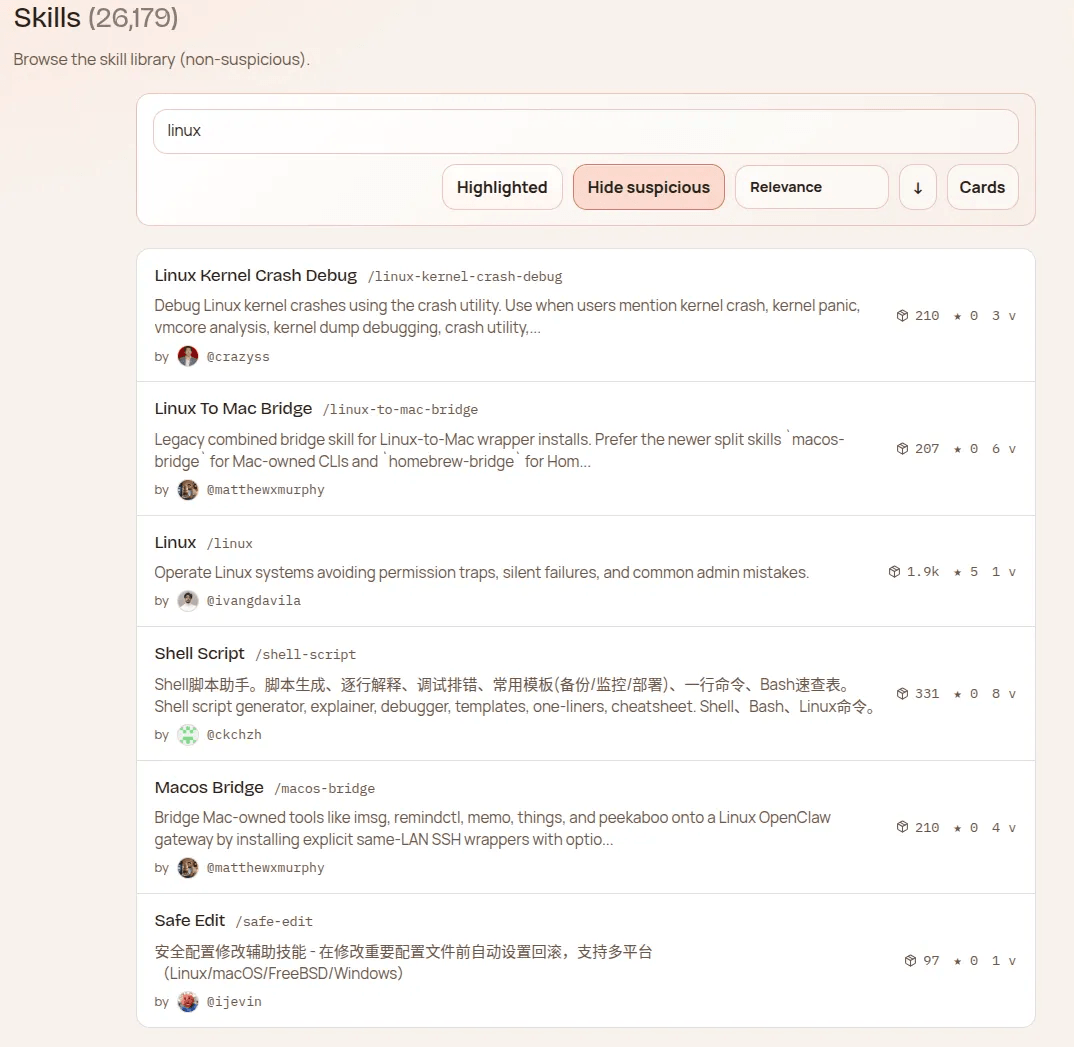Click the @crazyss author avatar
This screenshot has width=1074, height=1047.
click(x=188, y=356)
